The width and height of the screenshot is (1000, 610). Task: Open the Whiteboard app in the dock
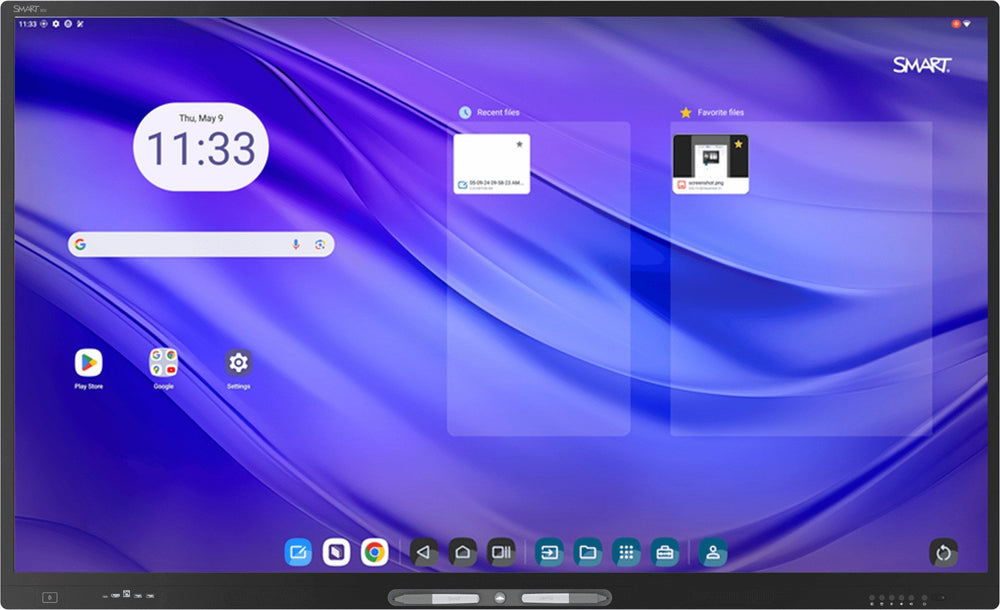pyautogui.click(x=298, y=552)
